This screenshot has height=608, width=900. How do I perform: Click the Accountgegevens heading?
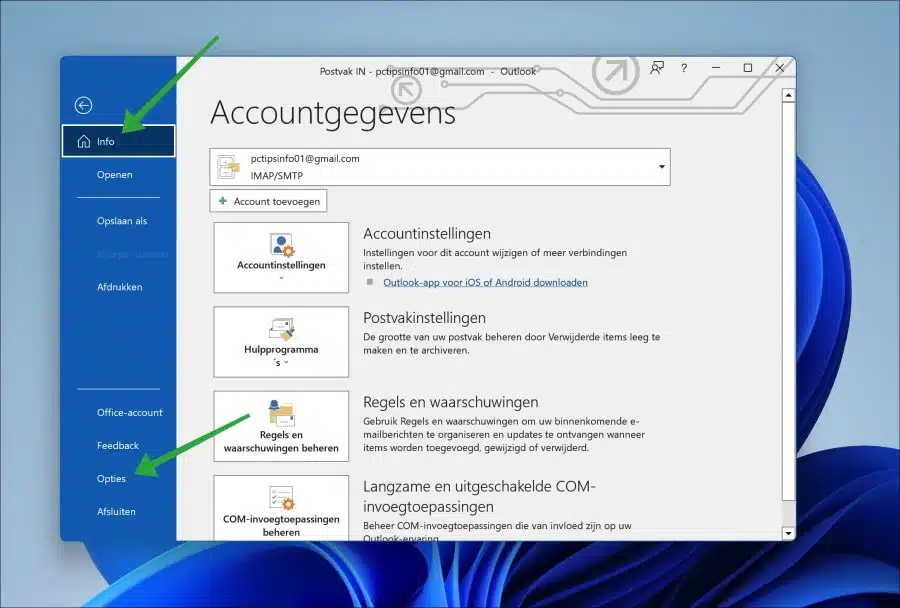(x=333, y=113)
